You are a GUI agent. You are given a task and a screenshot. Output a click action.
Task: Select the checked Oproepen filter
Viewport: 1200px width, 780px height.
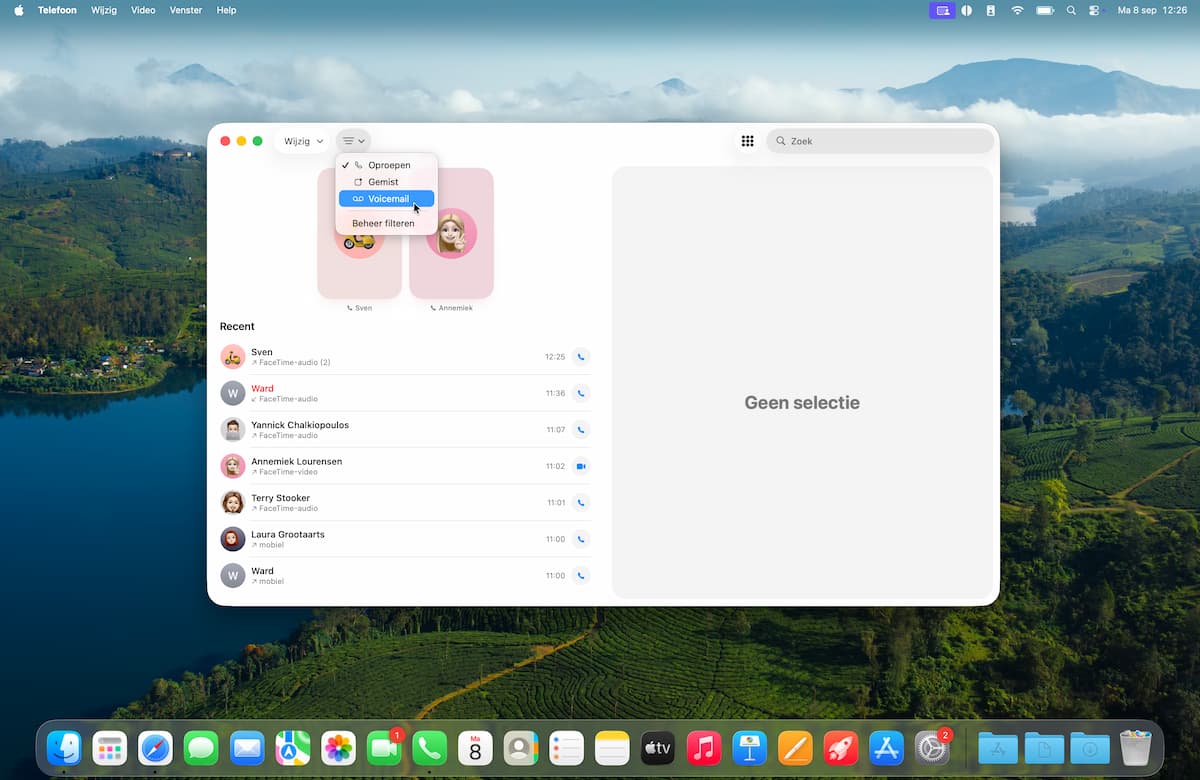point(388,165)
